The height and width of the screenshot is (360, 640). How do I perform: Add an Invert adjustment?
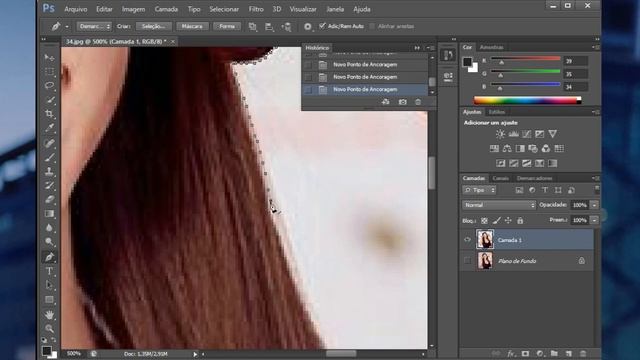tap(500, 163)
